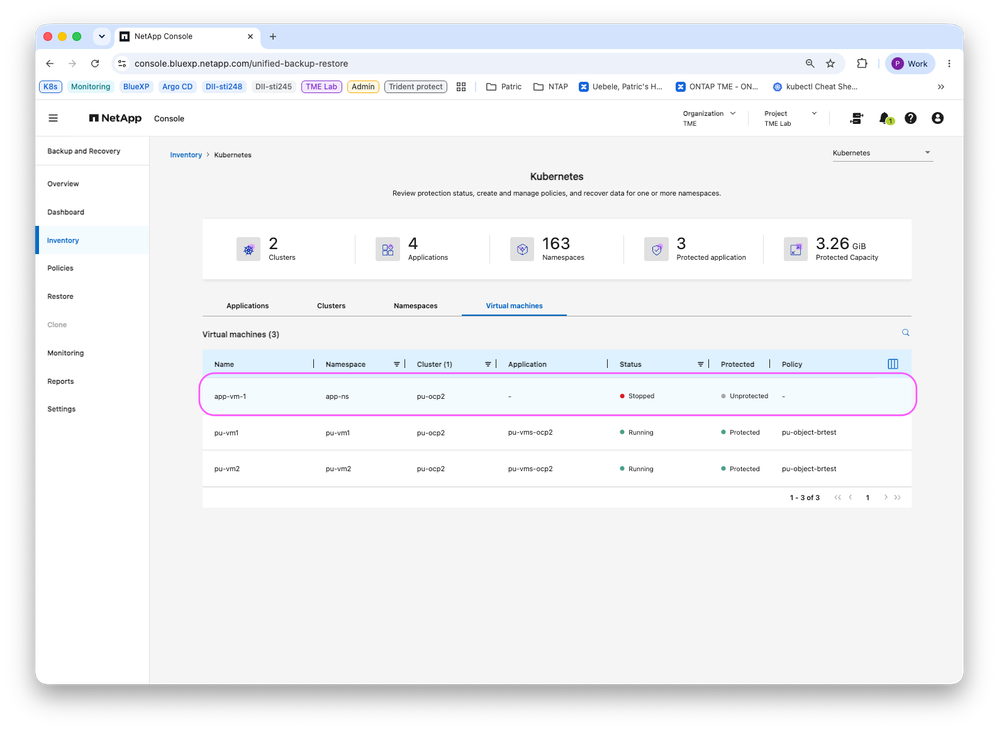Switch to the Applications tab
The width and height of the screenshot is (999, 731).
pyautogui.click(x=247, y=306)
